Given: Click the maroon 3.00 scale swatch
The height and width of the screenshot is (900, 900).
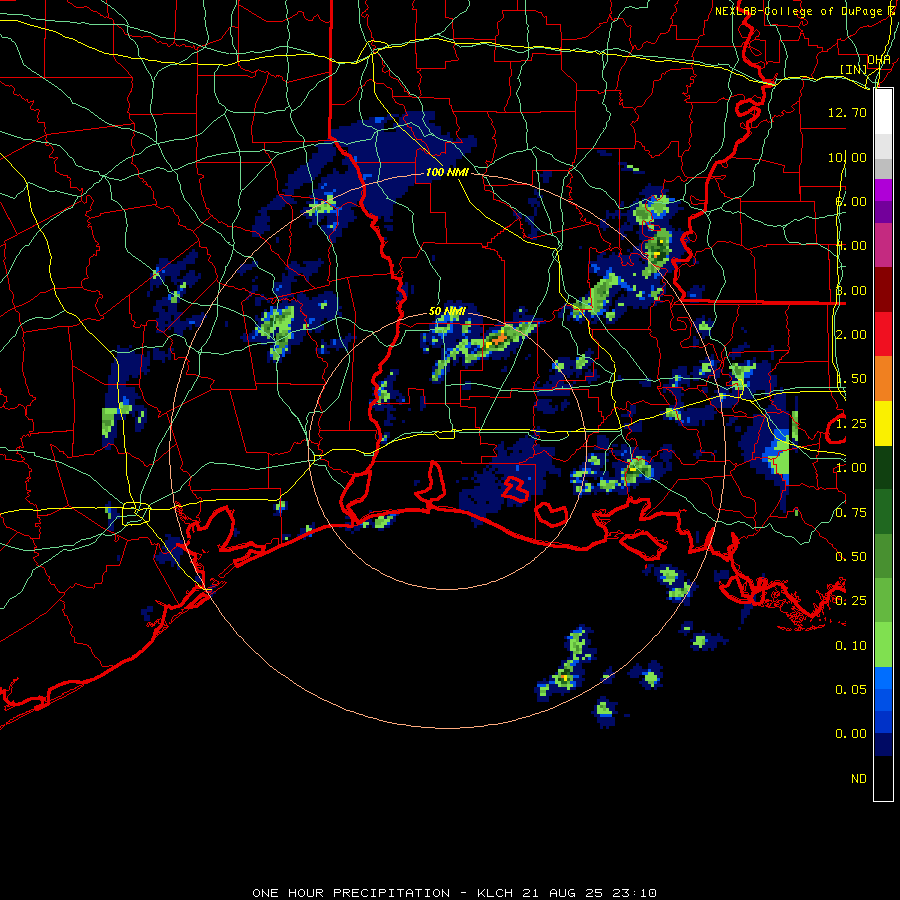Looking at the screenshot, I should (x=883, y=290).
